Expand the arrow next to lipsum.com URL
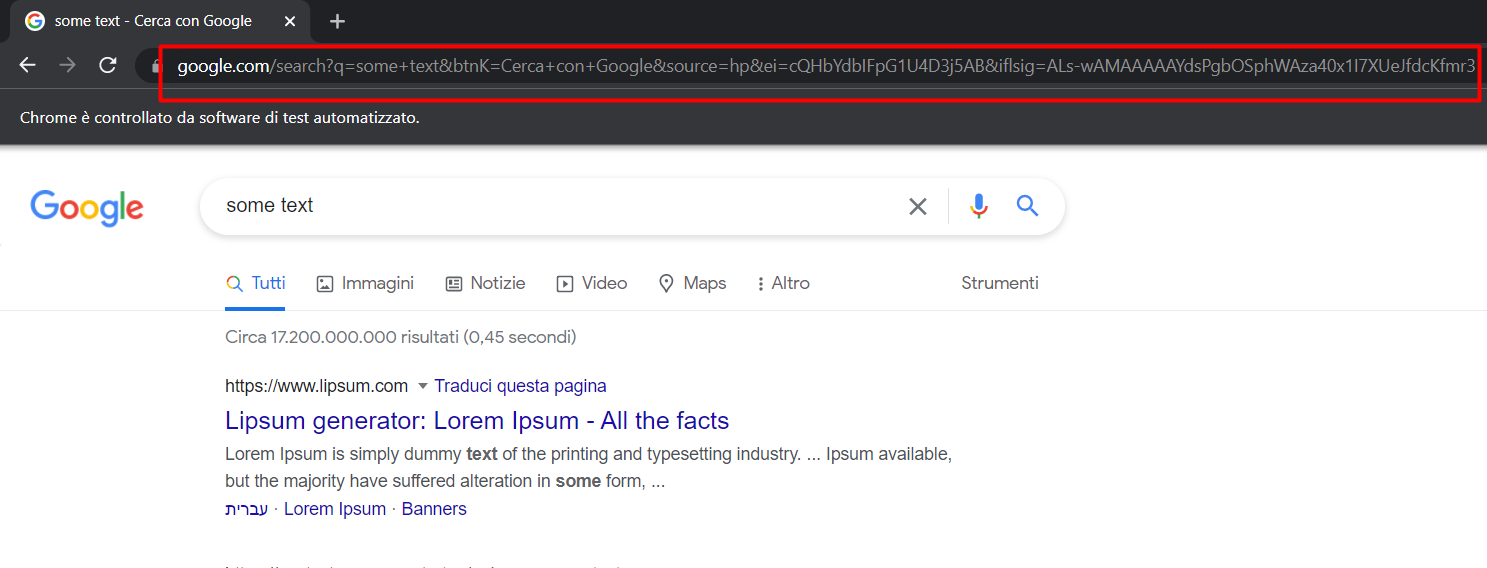Image resolution: width=1487 pixels, height=568 pixels. click(x=422, y=386)
